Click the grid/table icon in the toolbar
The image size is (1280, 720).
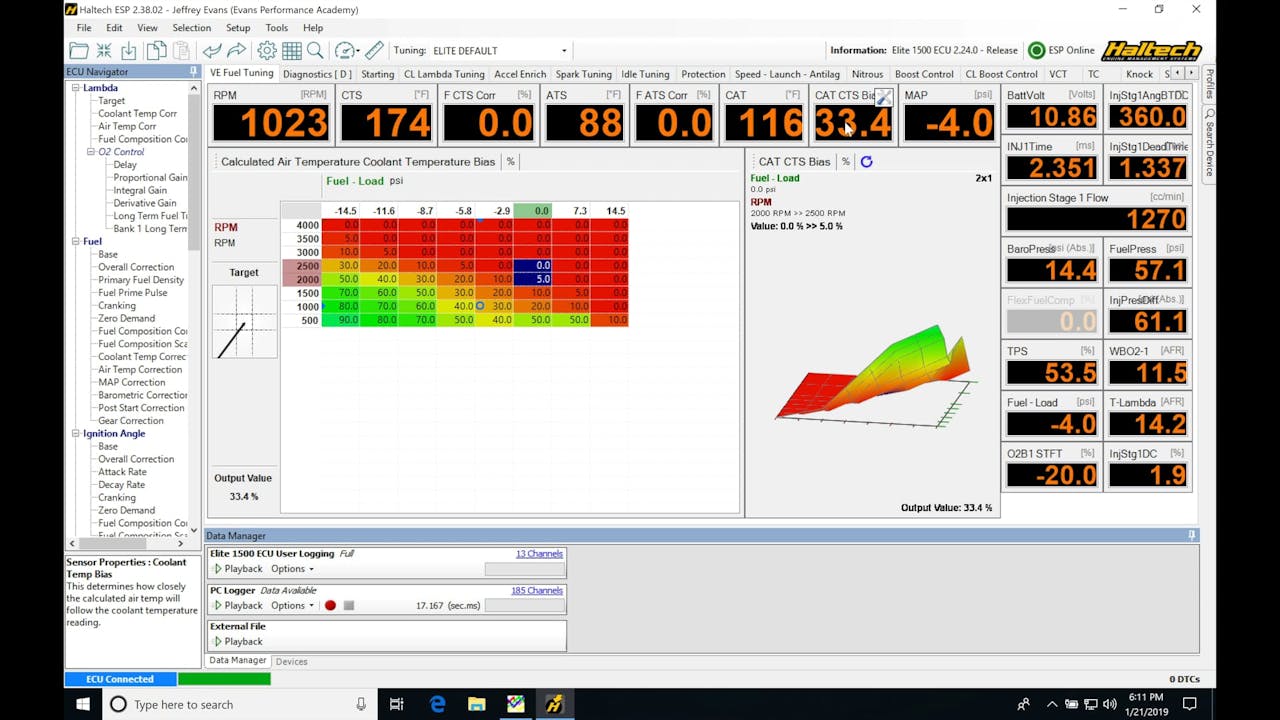(x=290, y=49)
